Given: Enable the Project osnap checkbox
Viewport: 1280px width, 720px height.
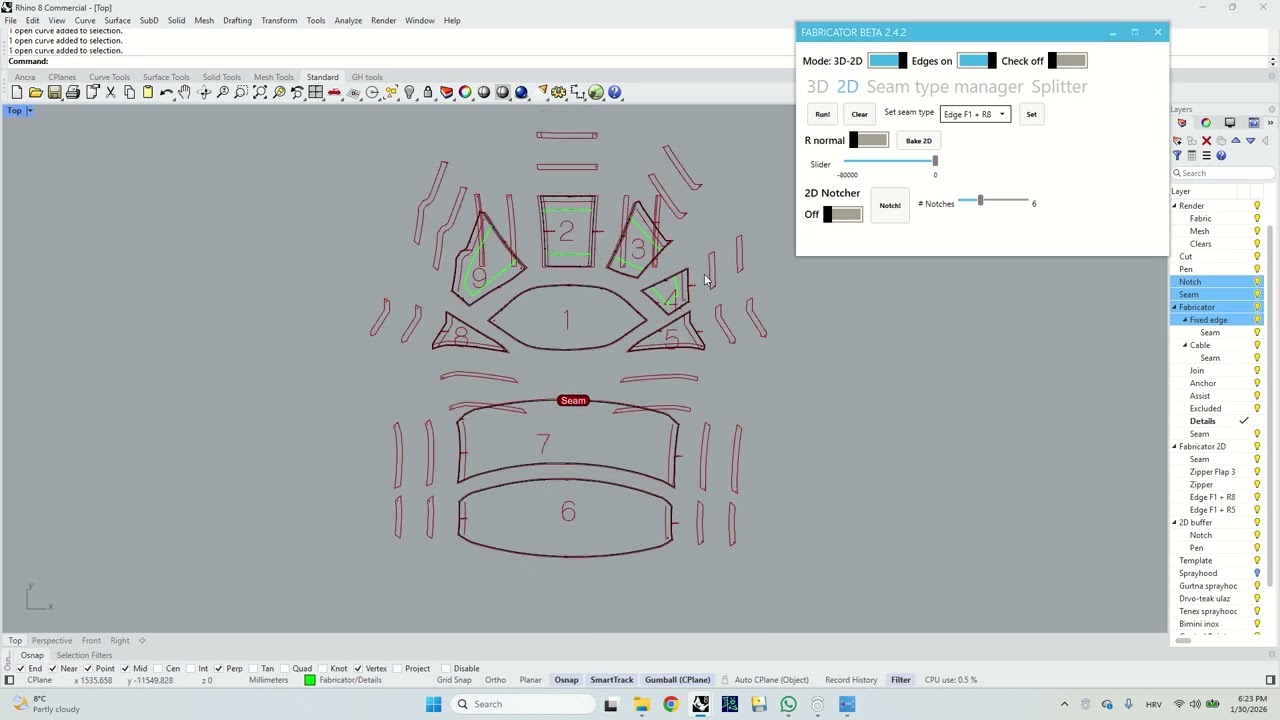Looking at the screenshot, I should [x=396, y=668].
